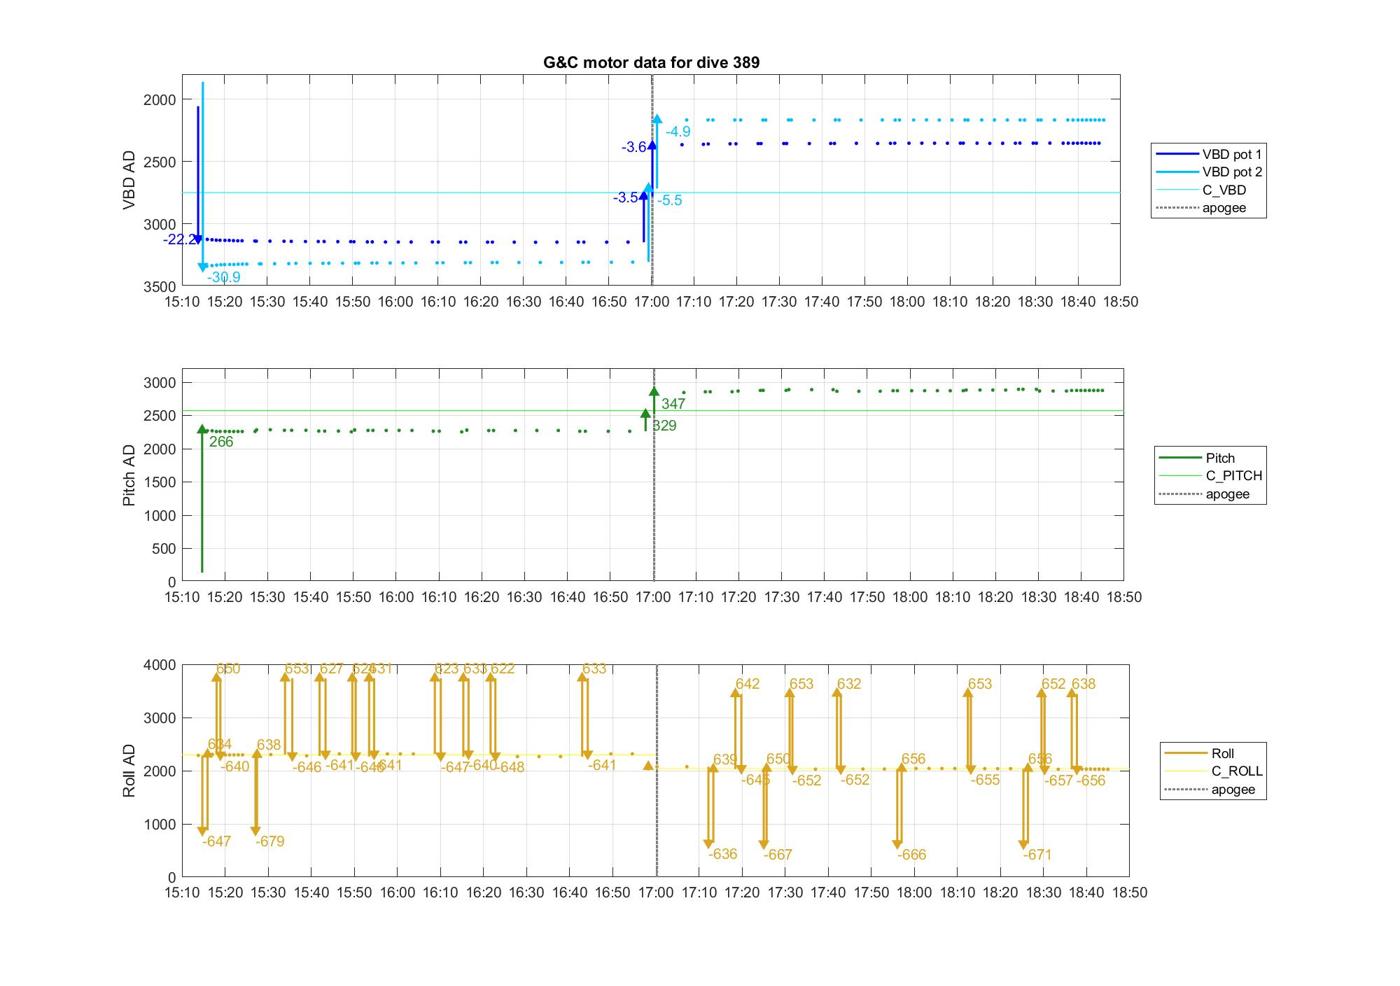Click the 'VBD AD' y-axis label
The width and height of the screenshot is (1400, 986).
tap(129, 180)
